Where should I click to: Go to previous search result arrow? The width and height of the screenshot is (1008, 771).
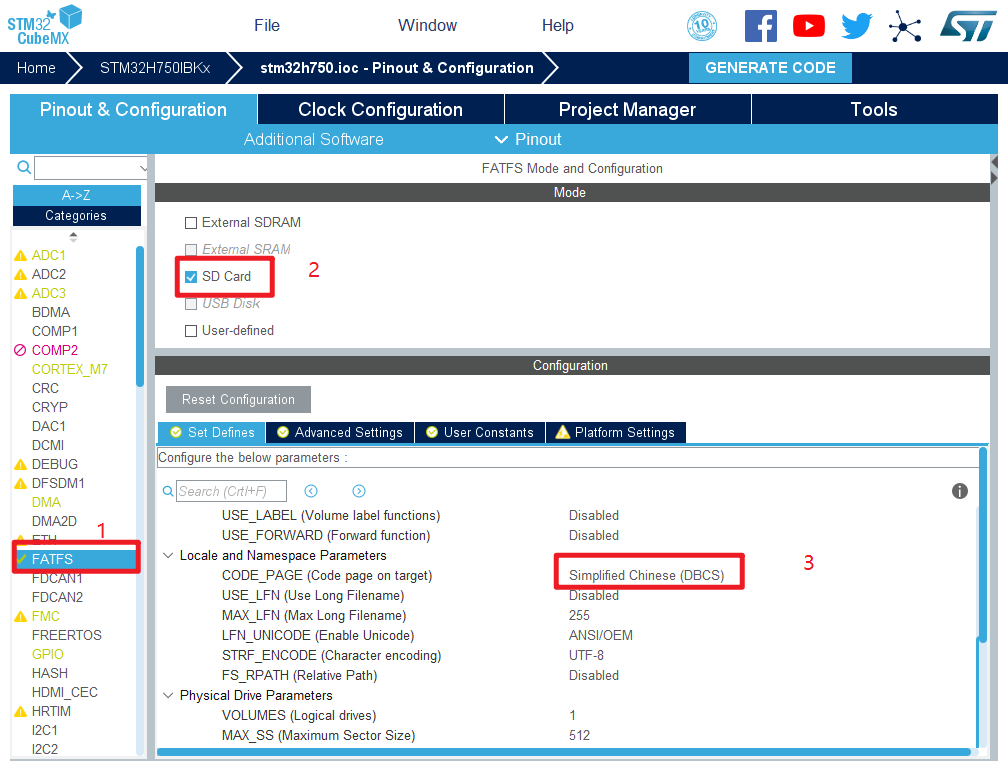pos(311,491)
